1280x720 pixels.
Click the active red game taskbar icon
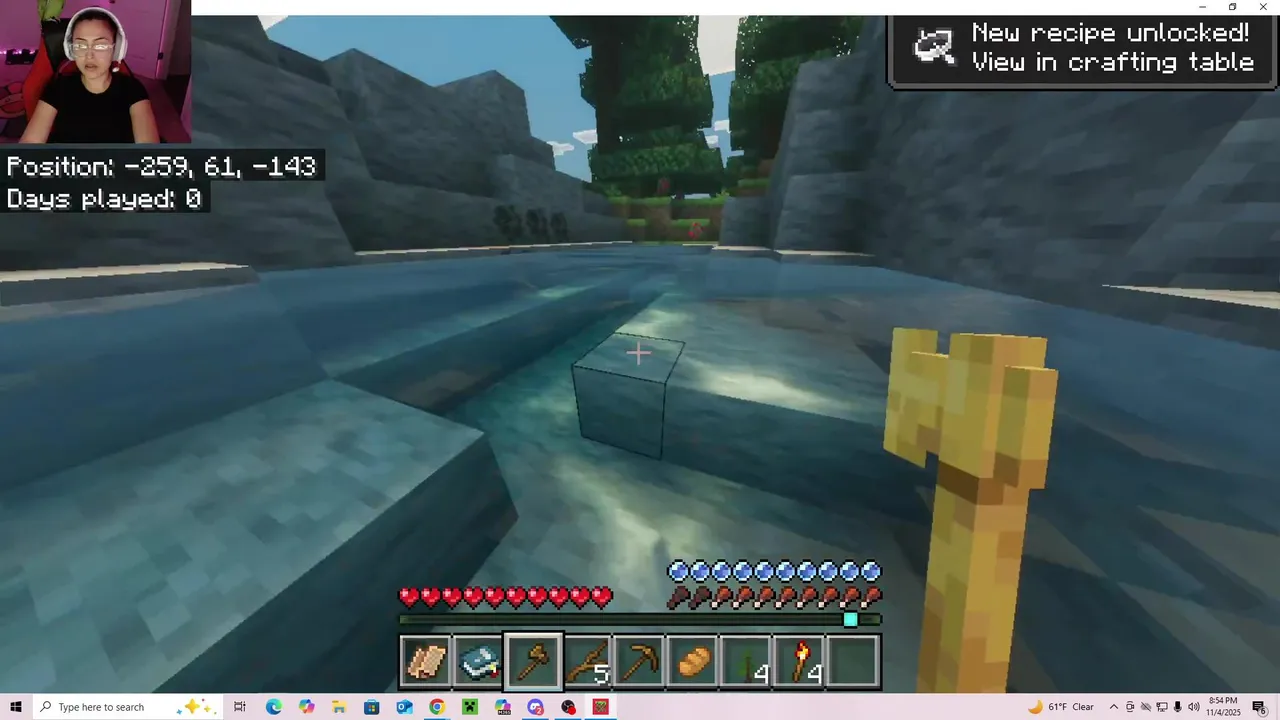point(601,707)
